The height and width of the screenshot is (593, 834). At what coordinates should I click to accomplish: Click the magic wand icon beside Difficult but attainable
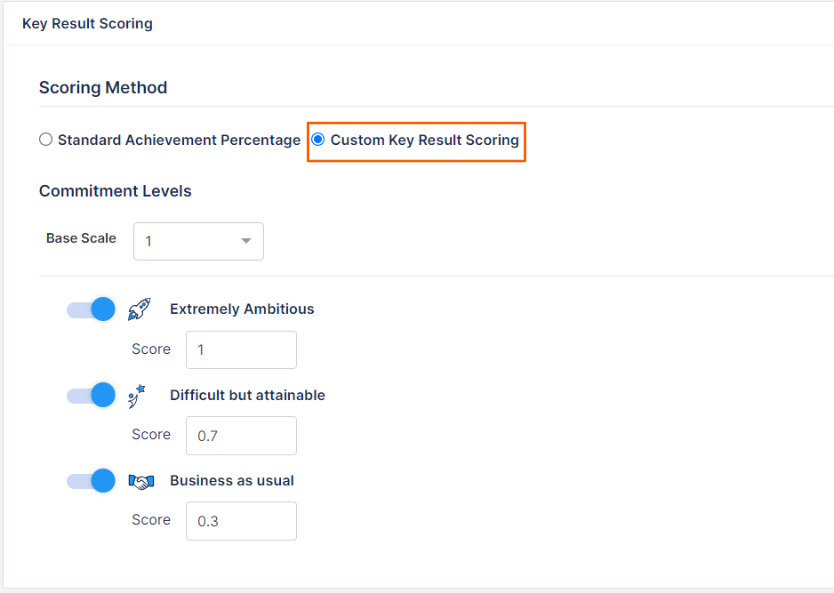136,395
